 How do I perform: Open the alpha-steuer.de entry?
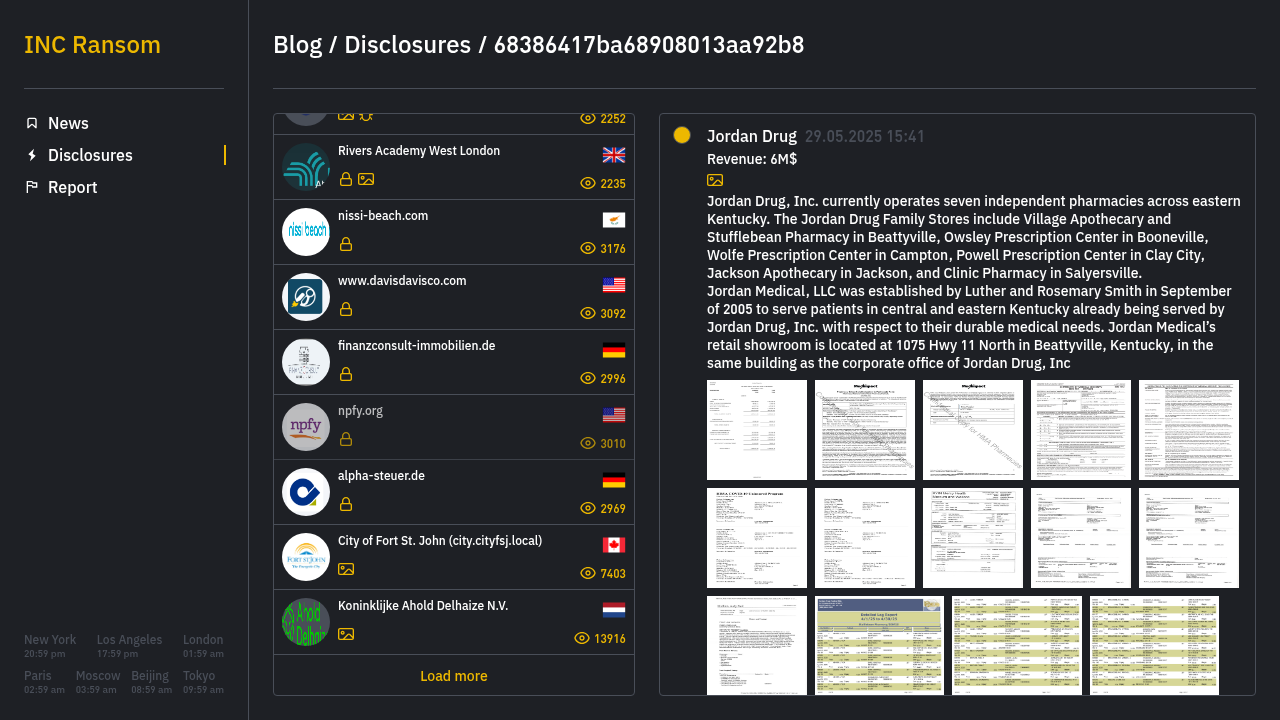click(454, 492)
